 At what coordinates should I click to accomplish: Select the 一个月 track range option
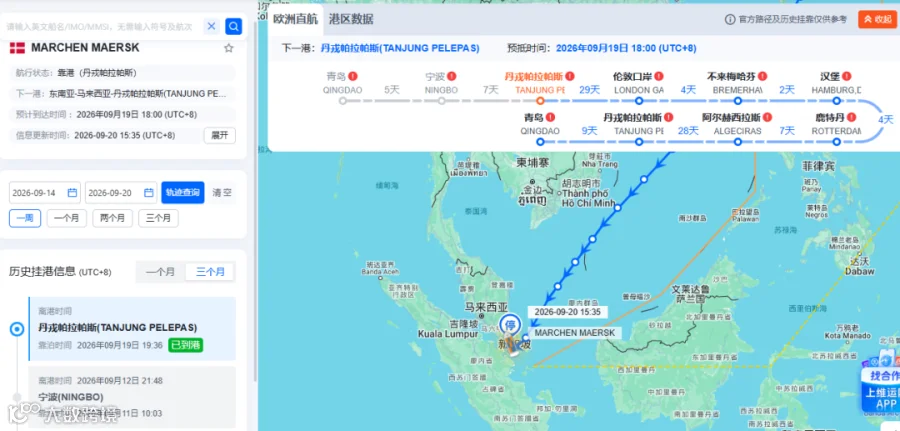67,218
